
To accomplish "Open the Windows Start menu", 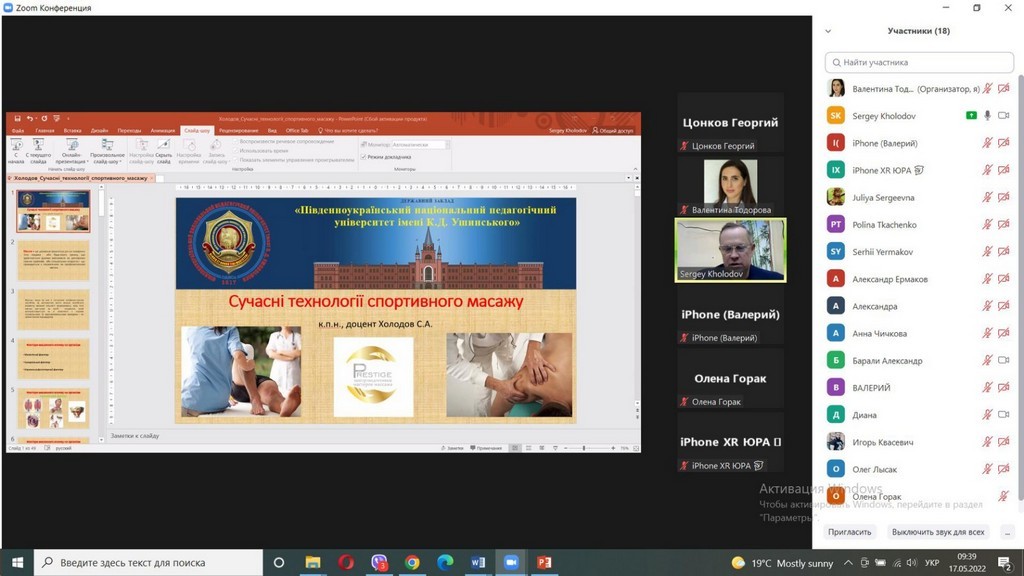I will pos(18,562).
